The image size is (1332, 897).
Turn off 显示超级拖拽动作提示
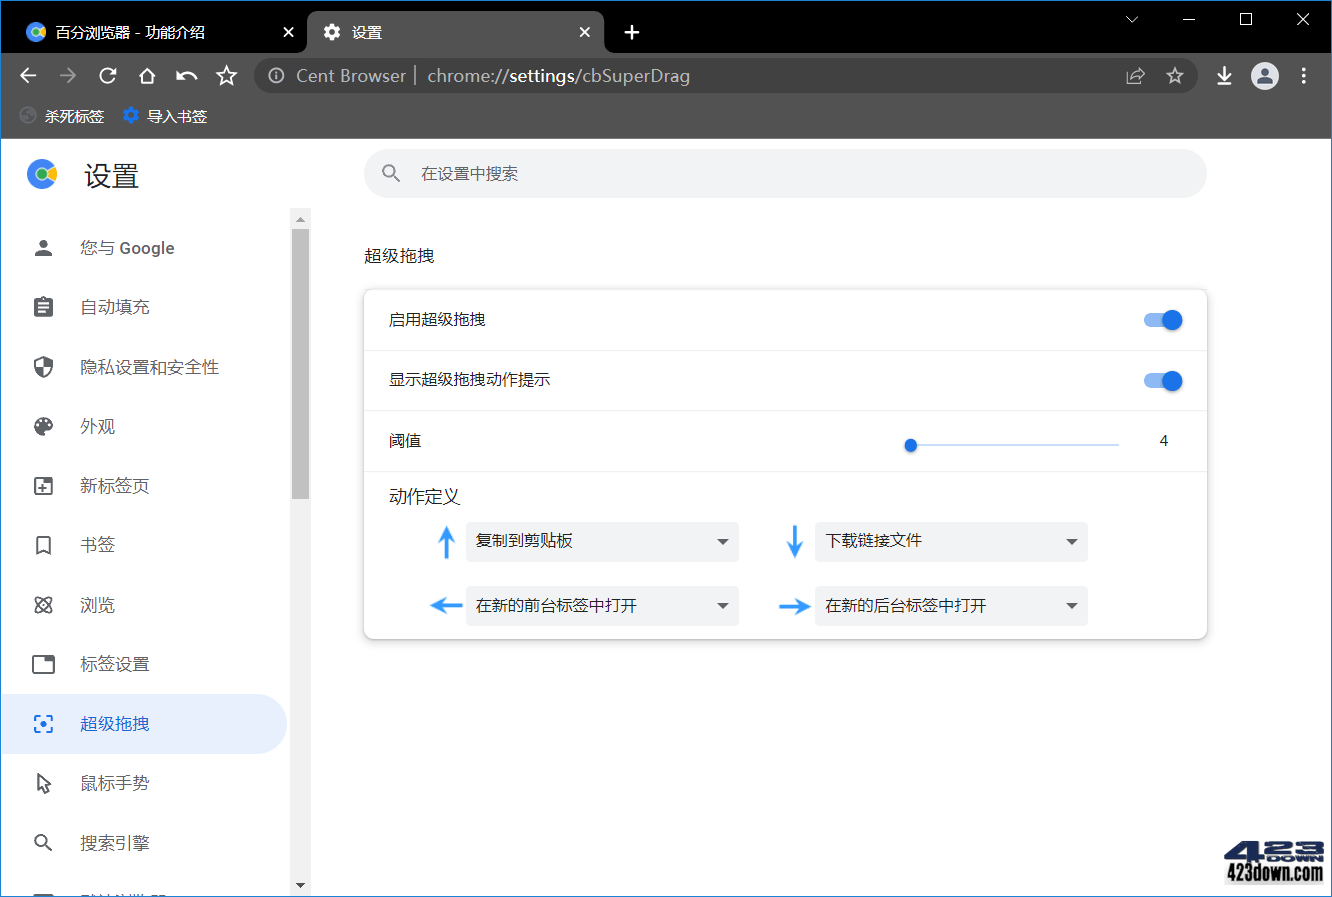(1163, 380)
